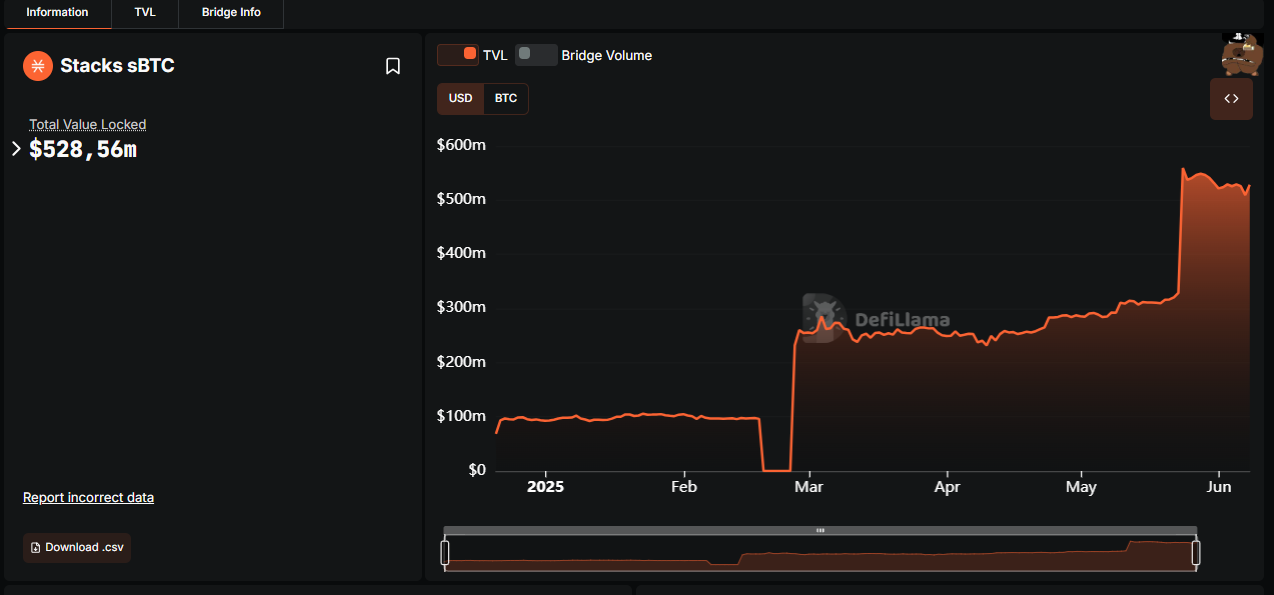Open the Bridge Info tab
The height and width of the screenshot is (595, 1274).
[231, 13]
